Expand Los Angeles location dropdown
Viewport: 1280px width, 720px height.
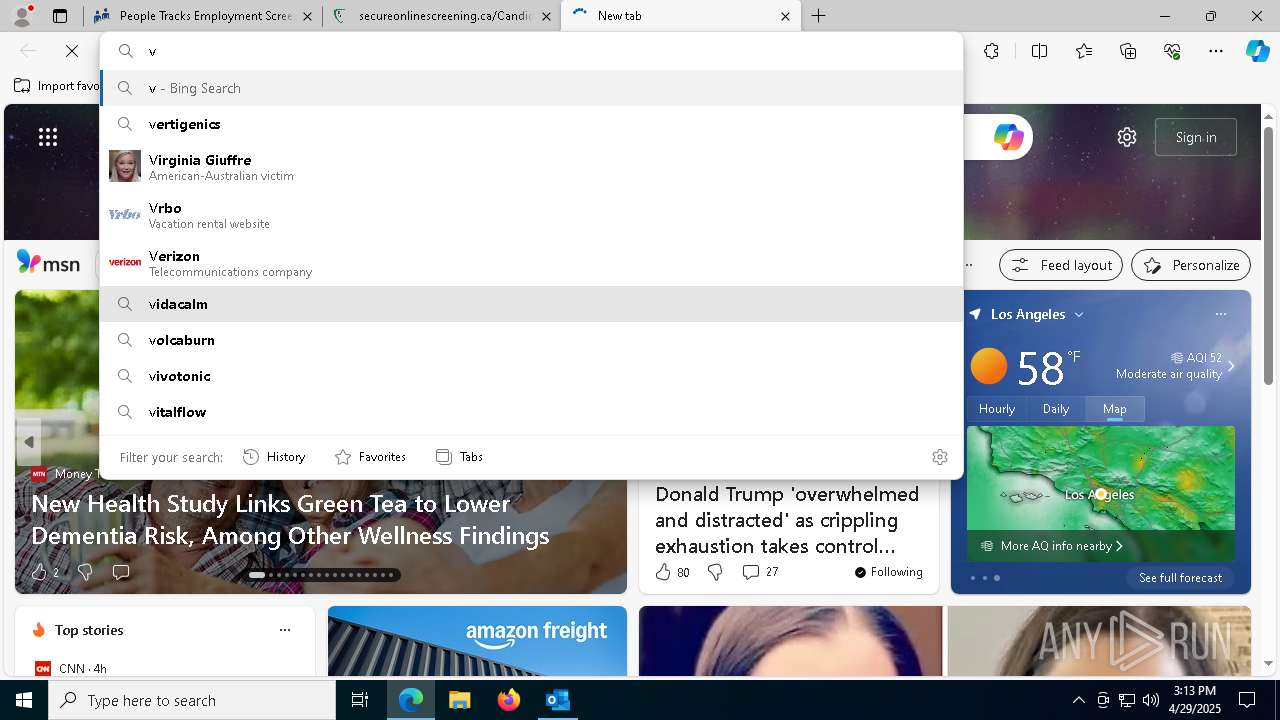(1079, 314)
